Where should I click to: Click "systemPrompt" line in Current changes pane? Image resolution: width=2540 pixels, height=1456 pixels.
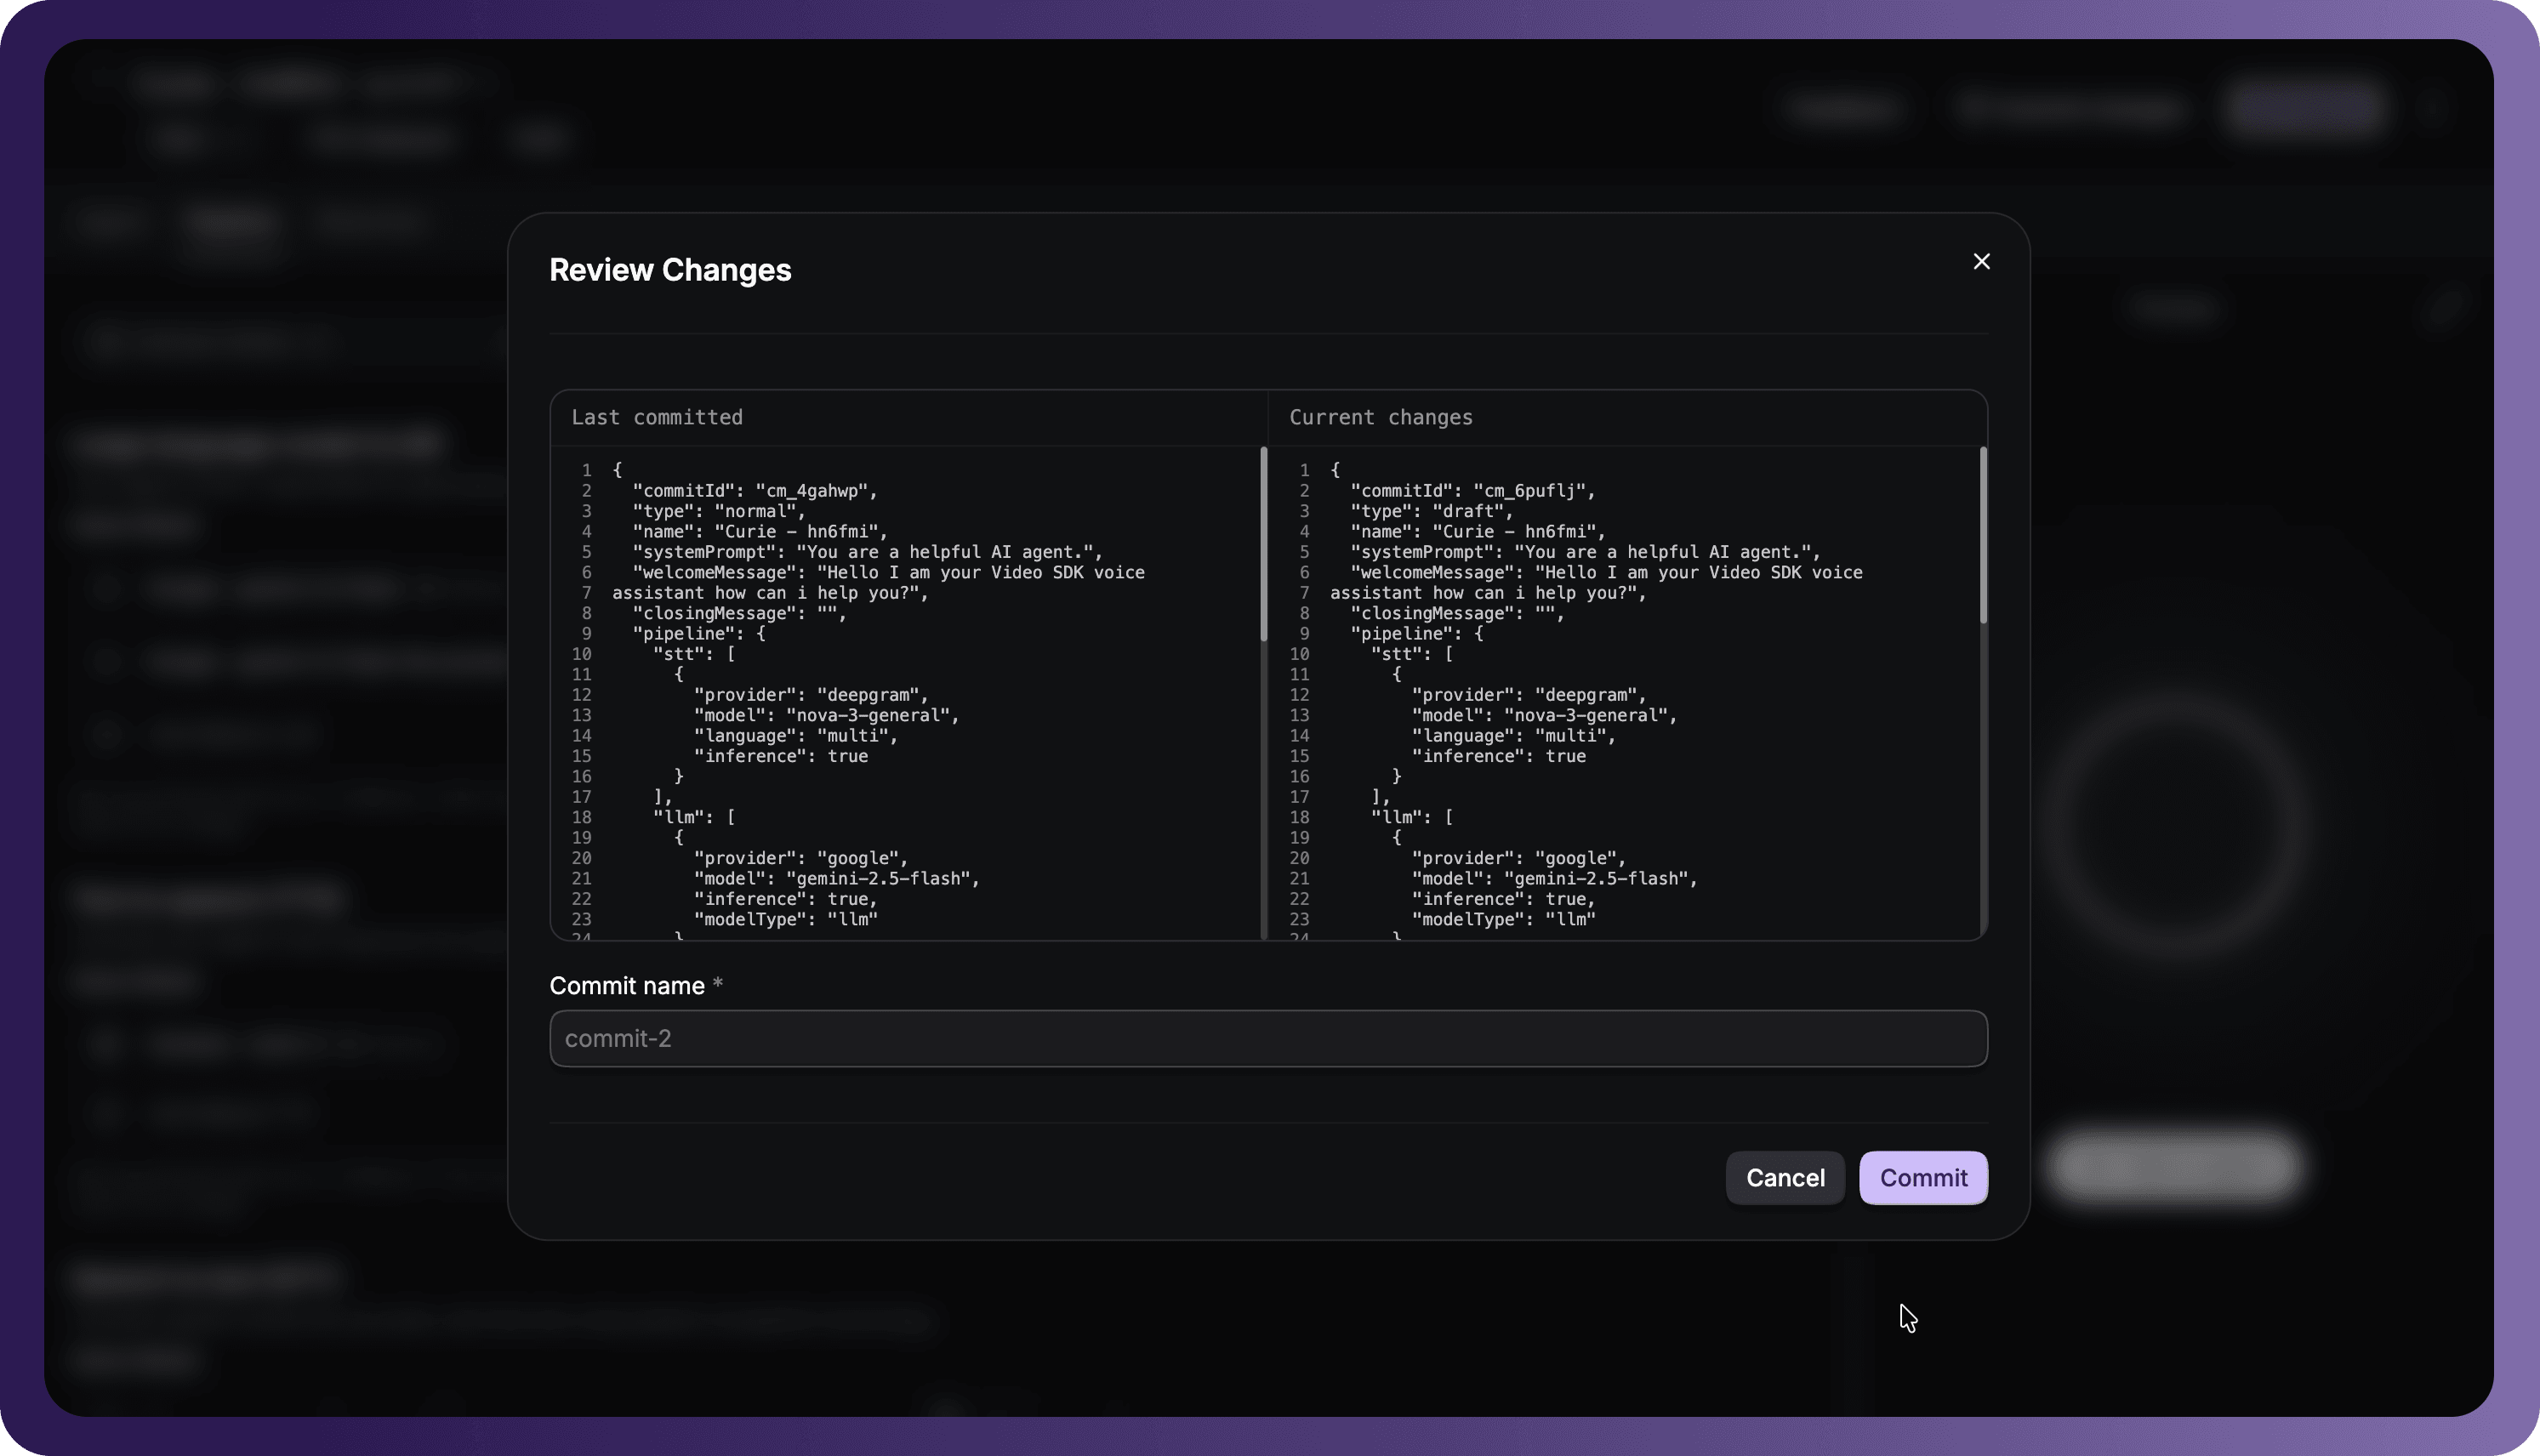1585,552
